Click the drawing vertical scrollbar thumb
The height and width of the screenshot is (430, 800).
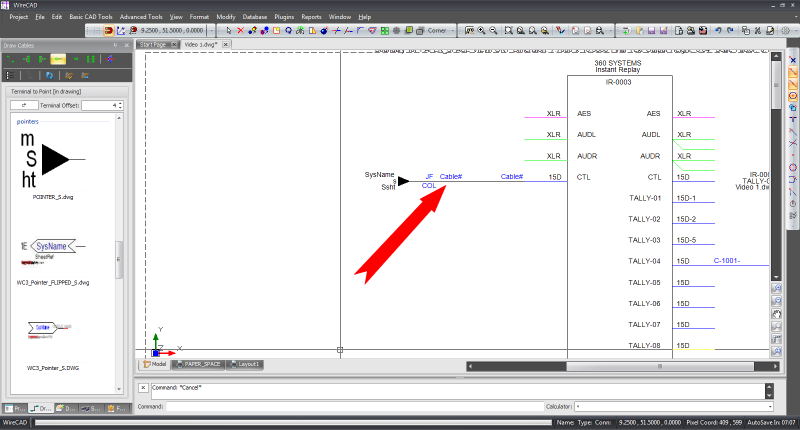click(776, 84)
